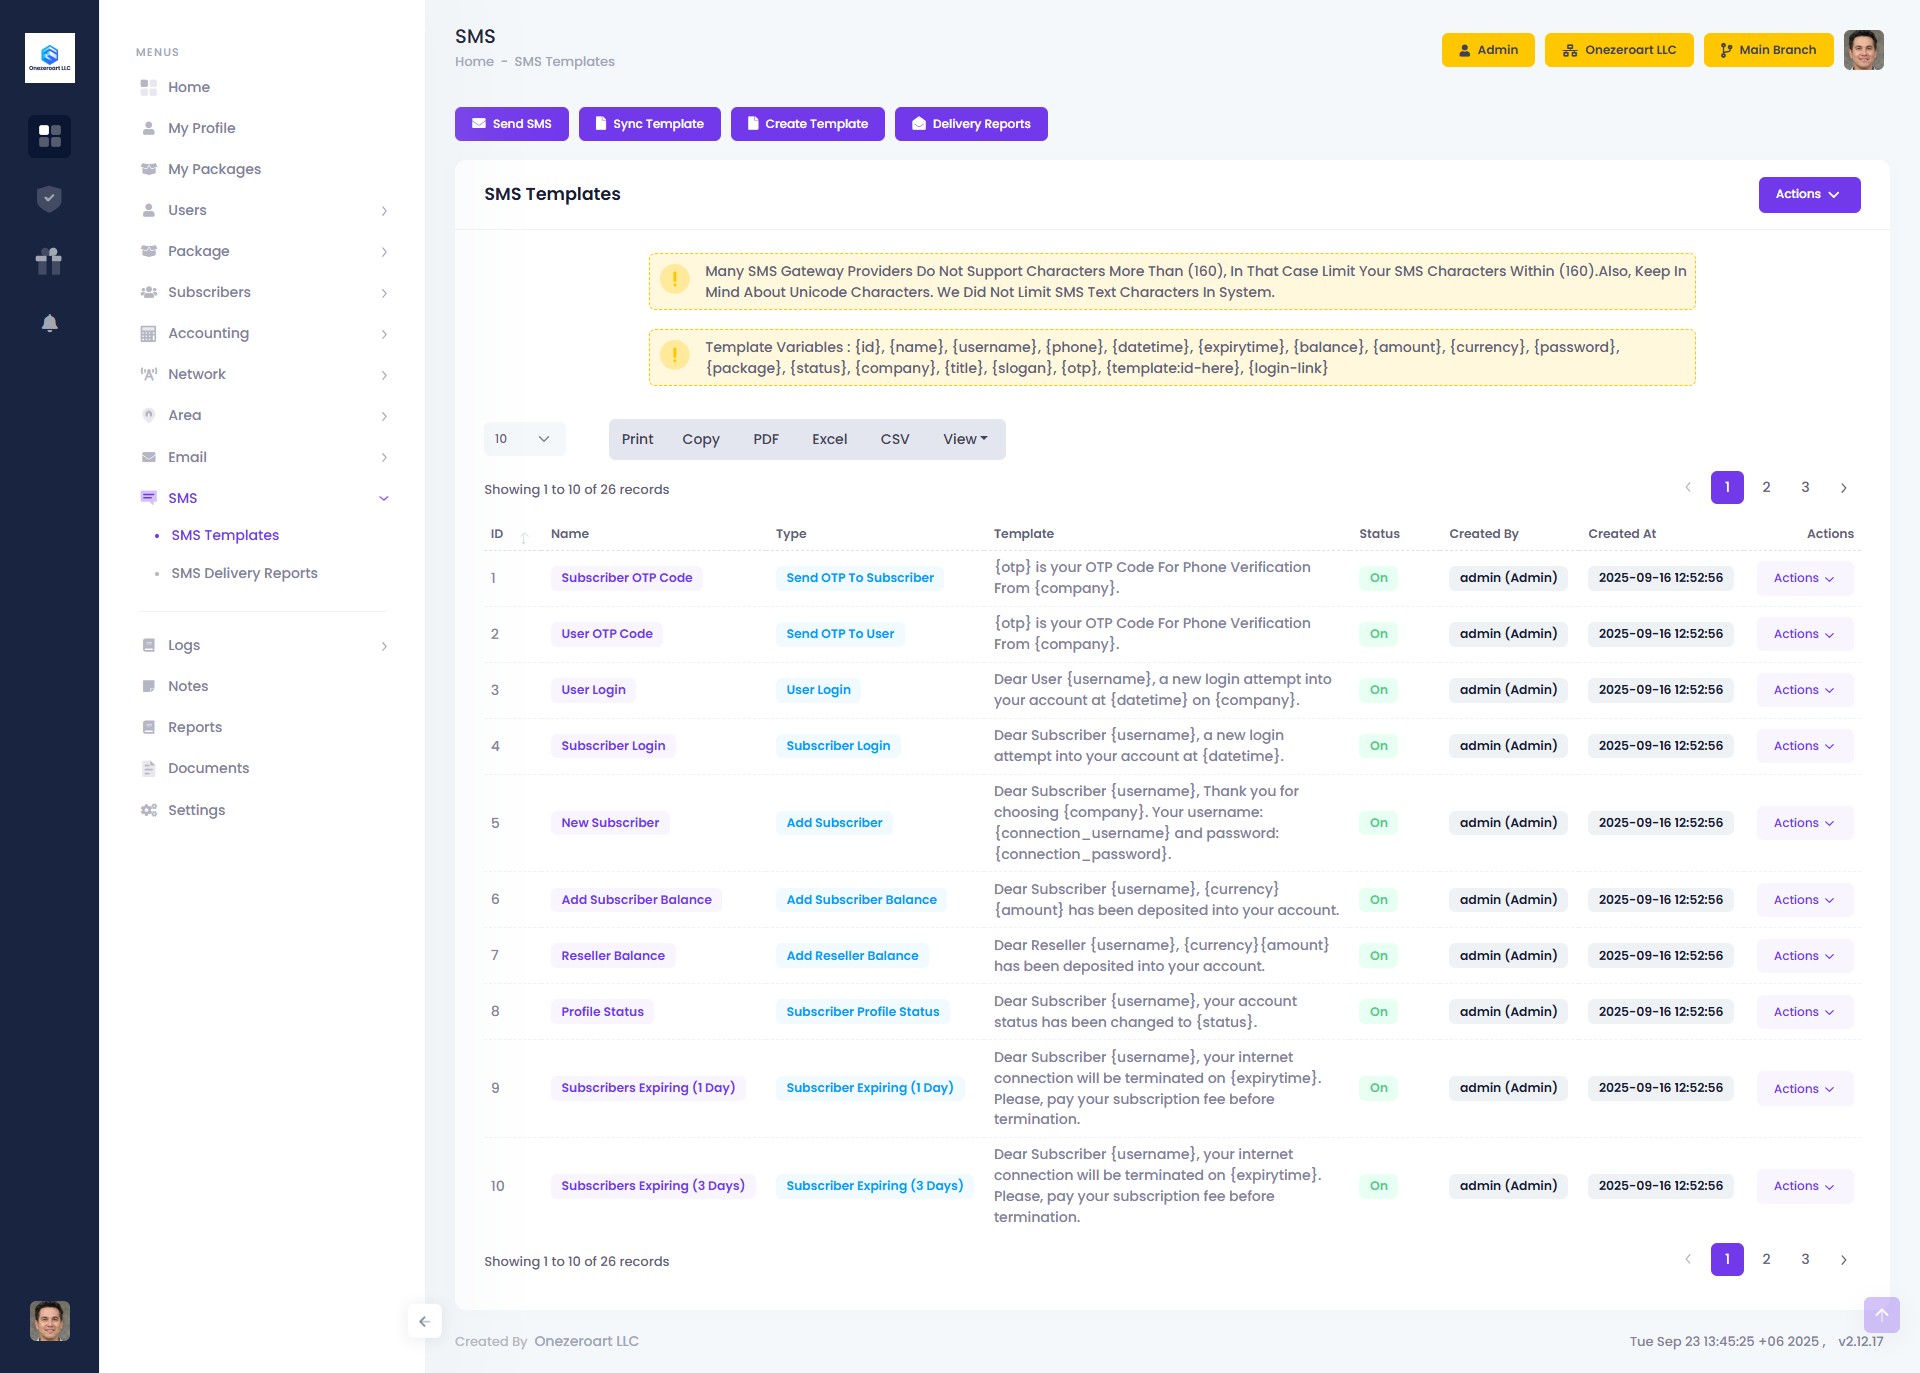Open the gift box icon in sidebar
This screenshot has width=1920, height=1373.
click(x=49, y=261)
